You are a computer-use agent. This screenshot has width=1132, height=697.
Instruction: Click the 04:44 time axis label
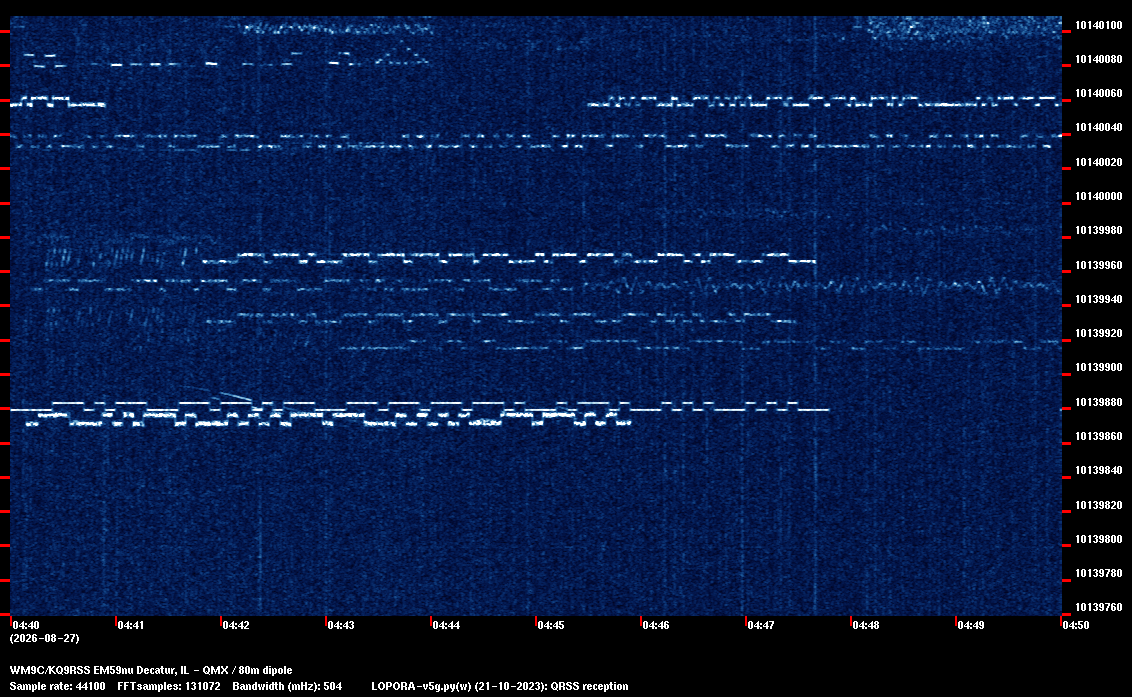(x=446, y=625)
